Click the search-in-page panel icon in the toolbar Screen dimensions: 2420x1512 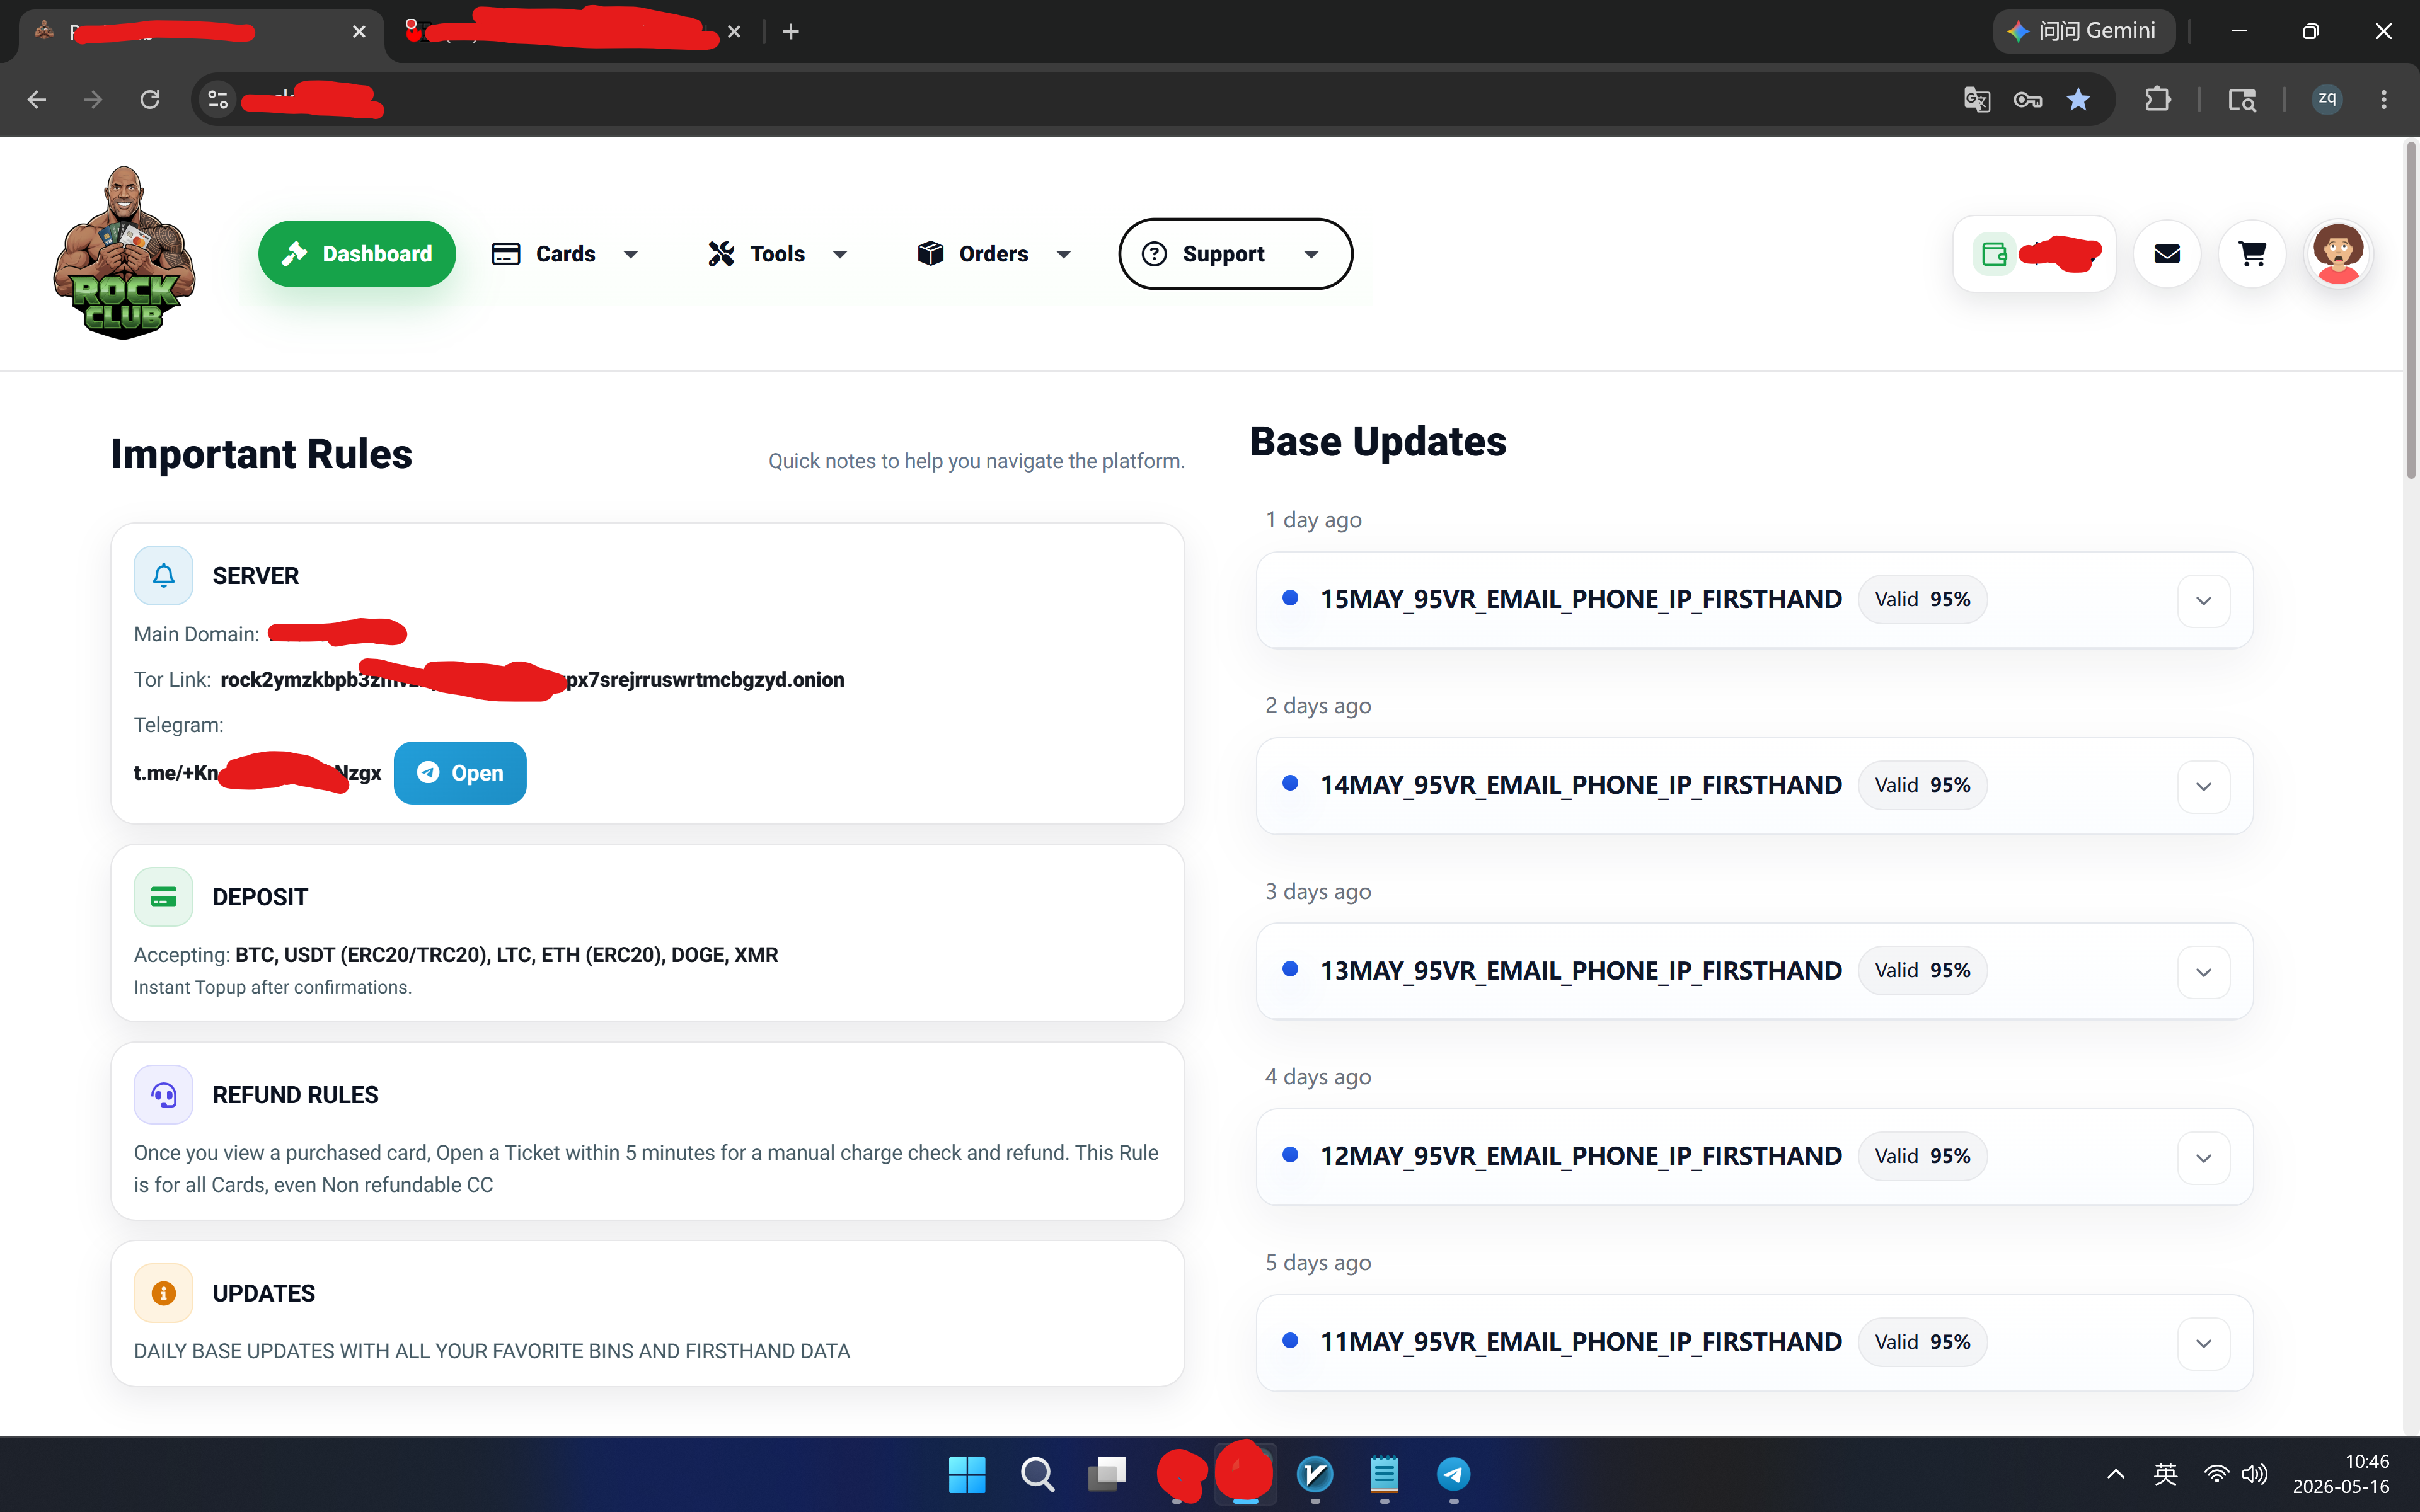[x=2242, y=99]
